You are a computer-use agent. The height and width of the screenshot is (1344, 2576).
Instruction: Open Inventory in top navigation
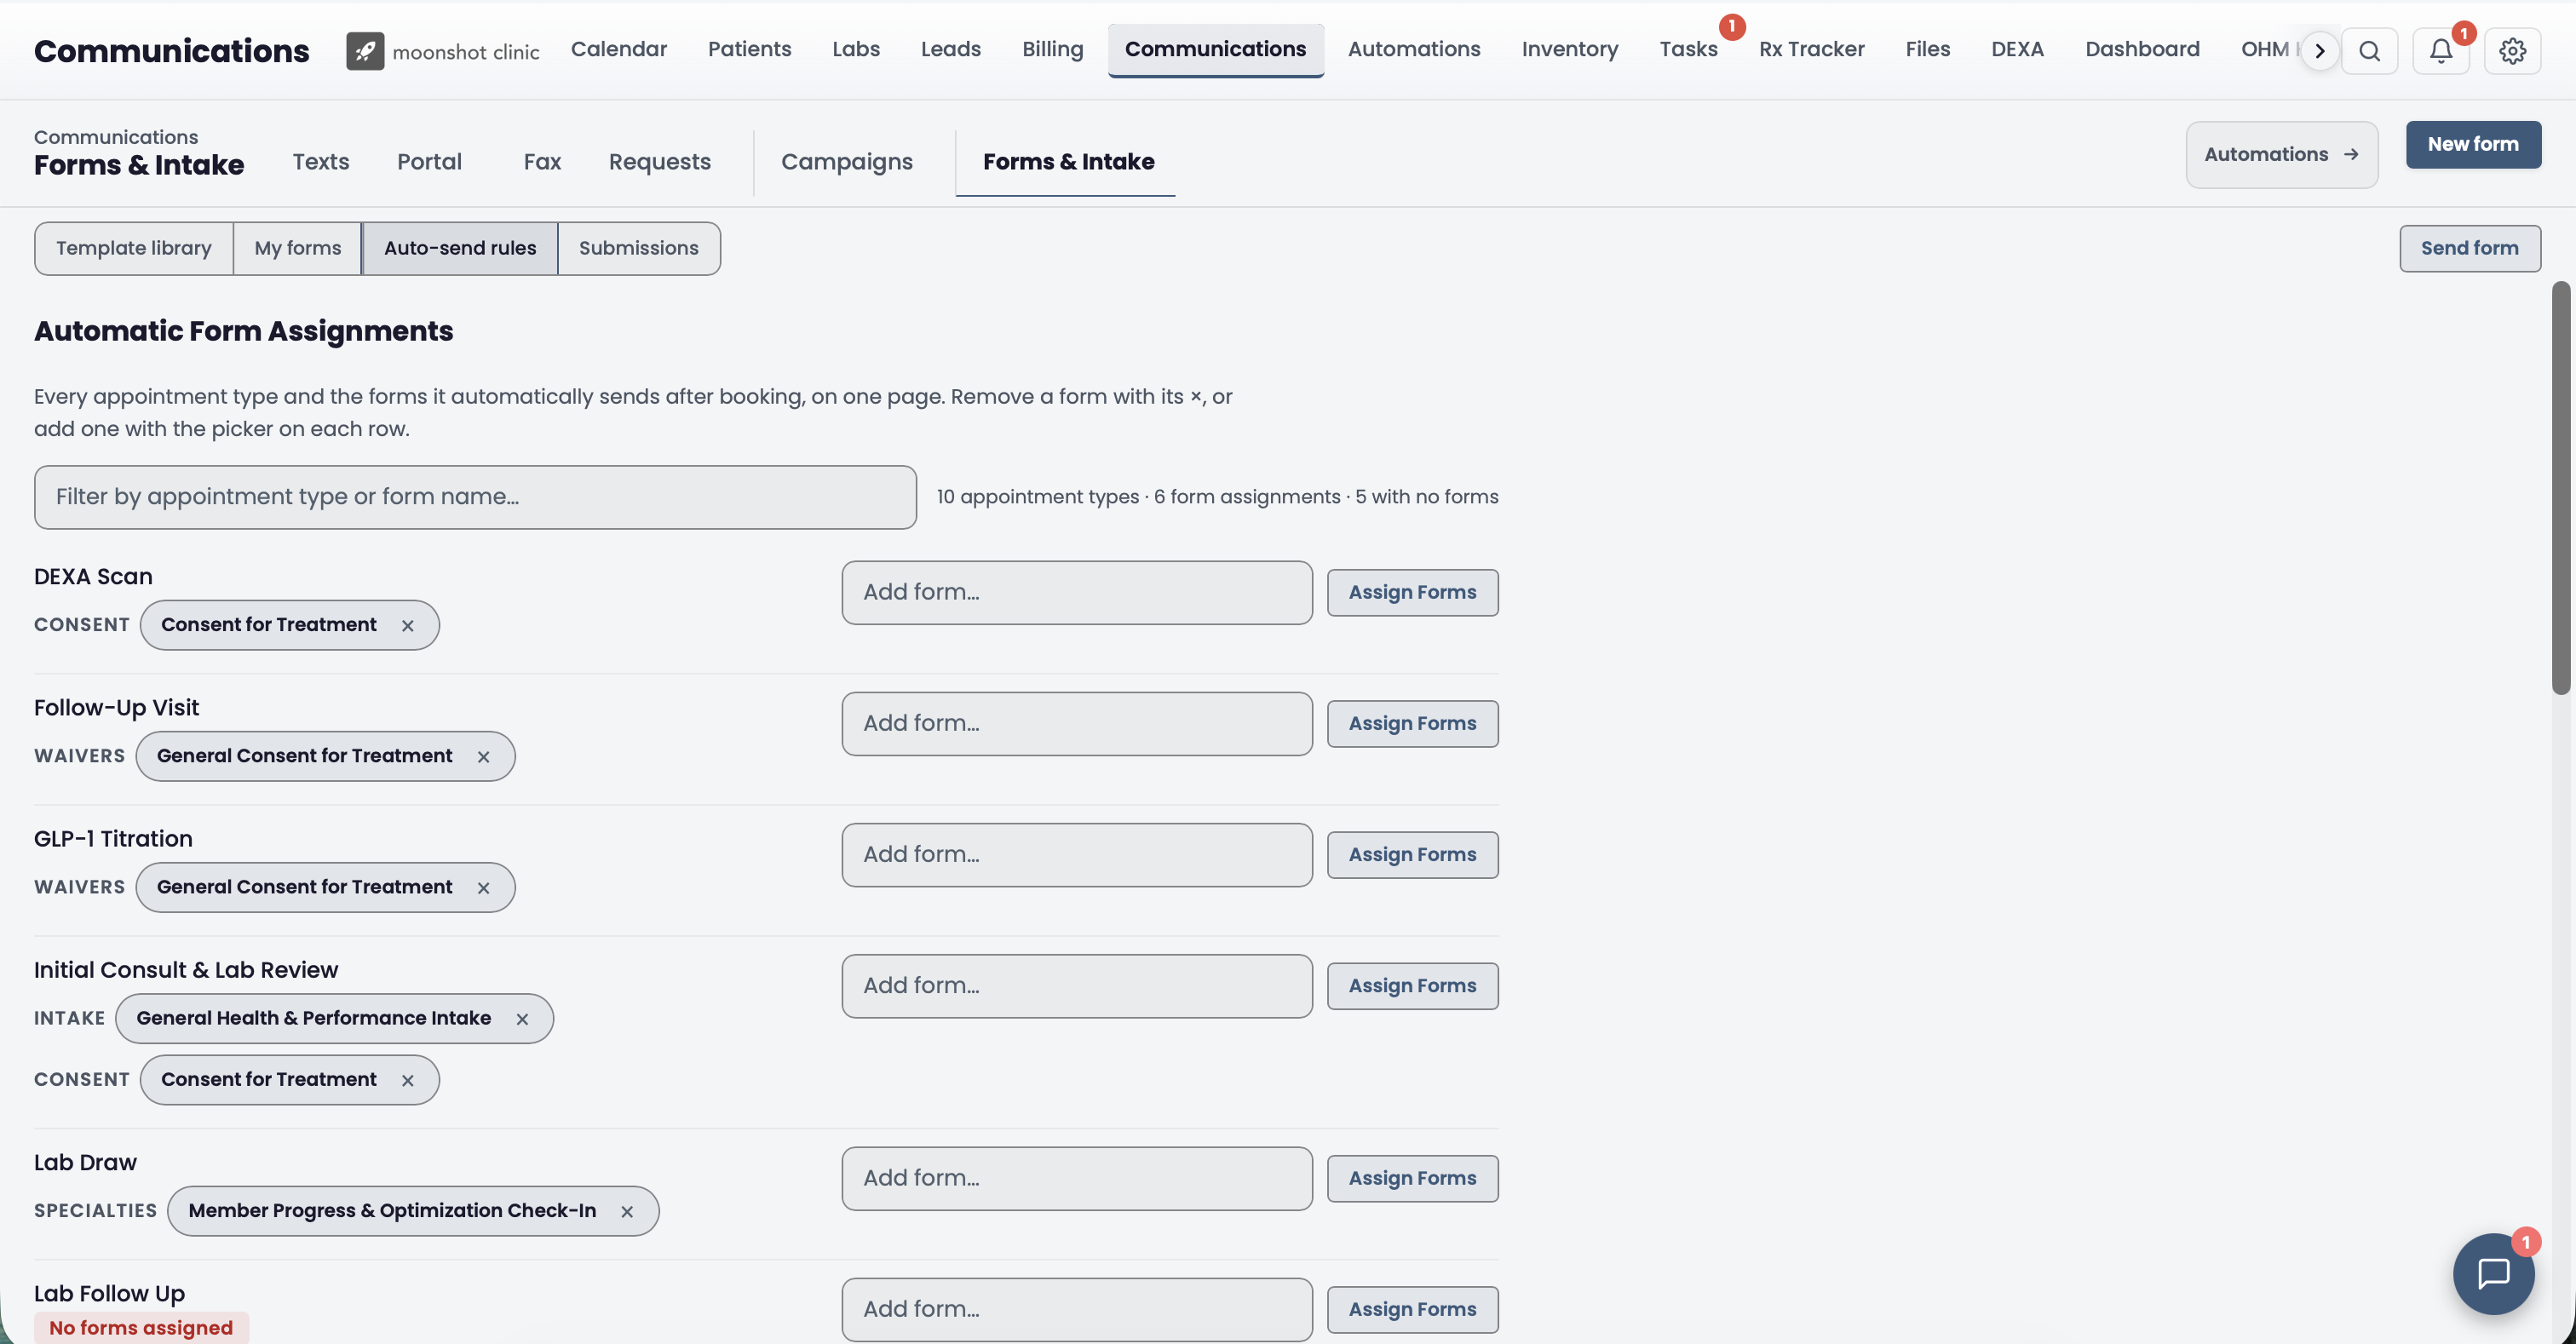(x=1569, y=49)
